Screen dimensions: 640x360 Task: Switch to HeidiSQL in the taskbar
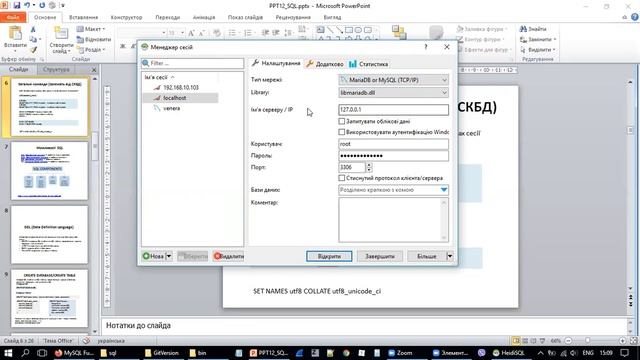point(509,353)
